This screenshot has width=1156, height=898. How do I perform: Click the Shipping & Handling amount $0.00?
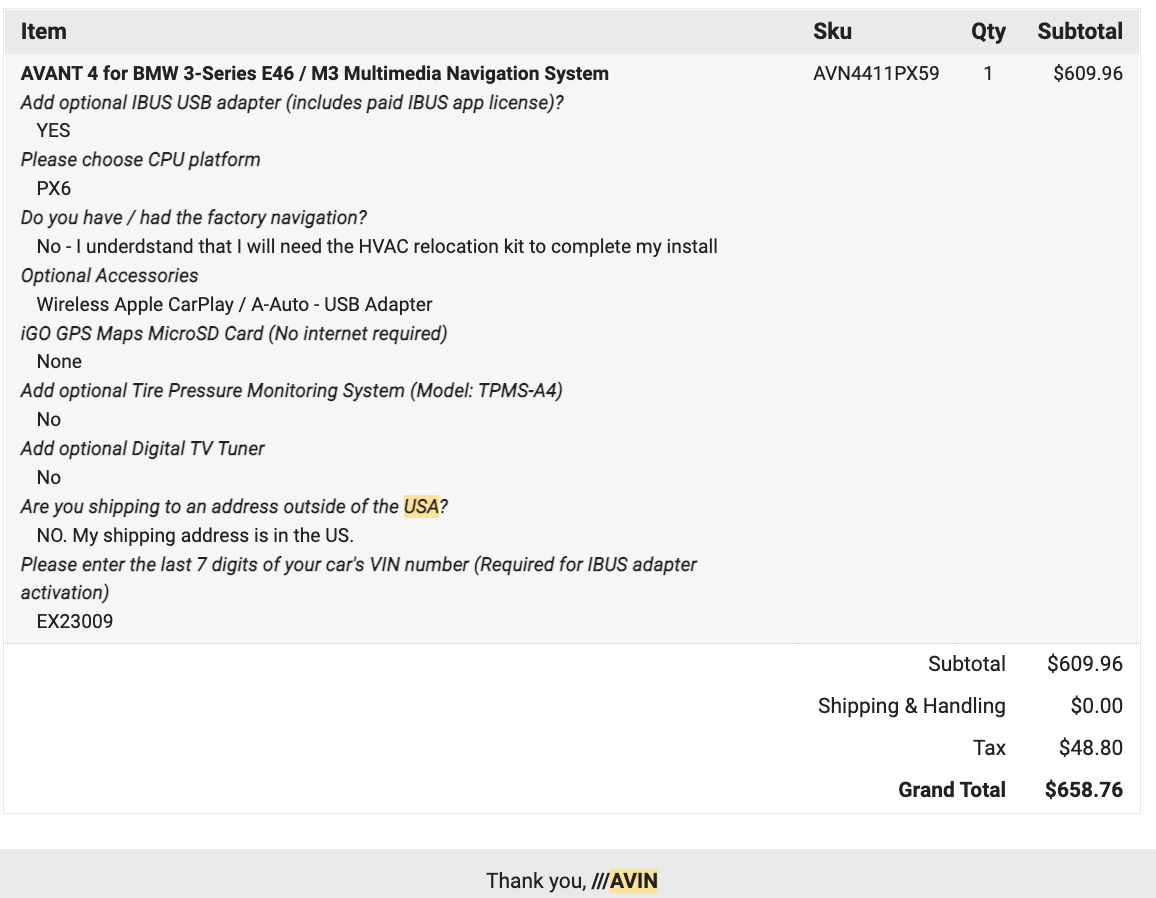[1096, 706]
